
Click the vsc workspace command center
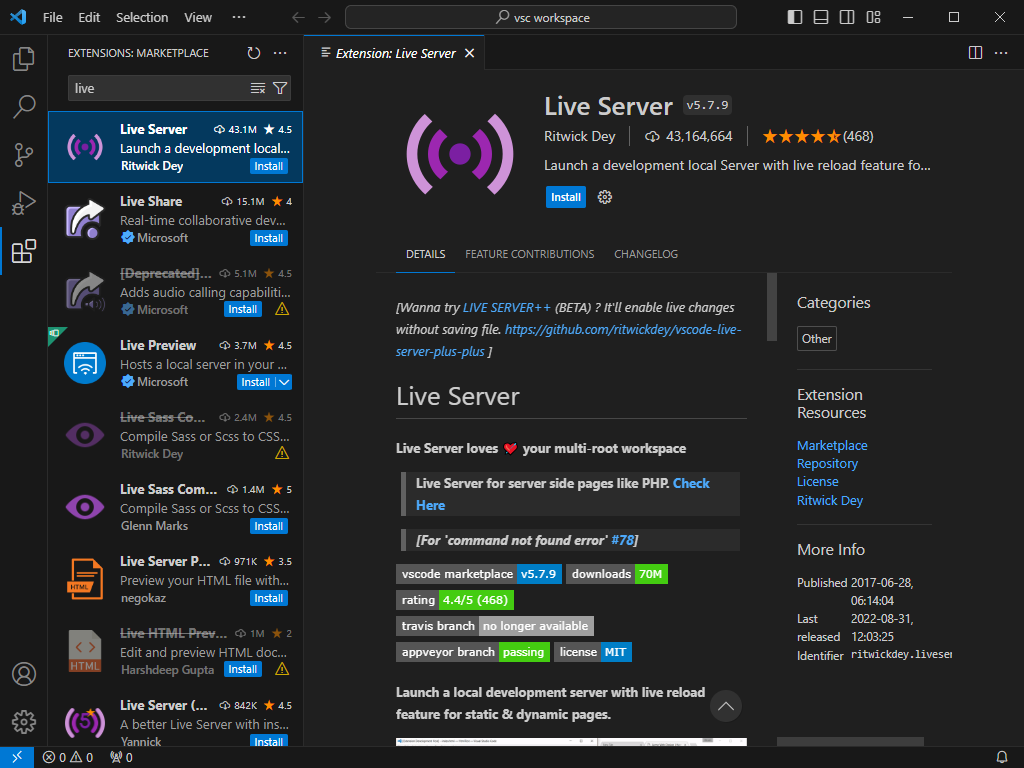(541, 18)
